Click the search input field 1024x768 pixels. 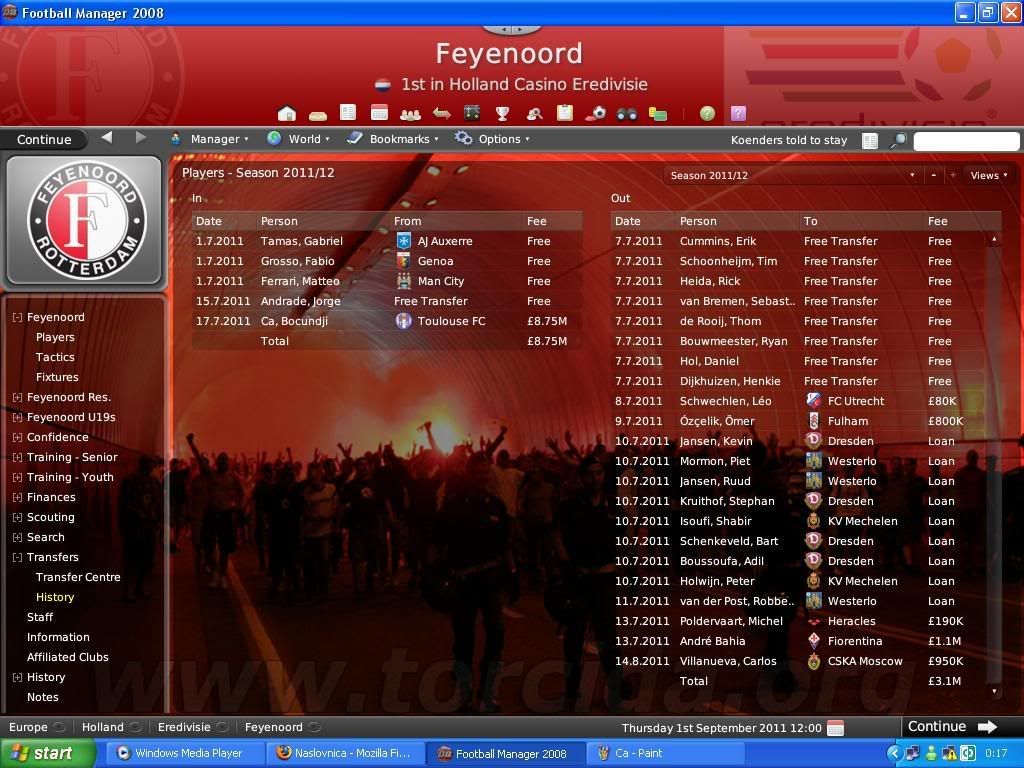pos(966,140)
